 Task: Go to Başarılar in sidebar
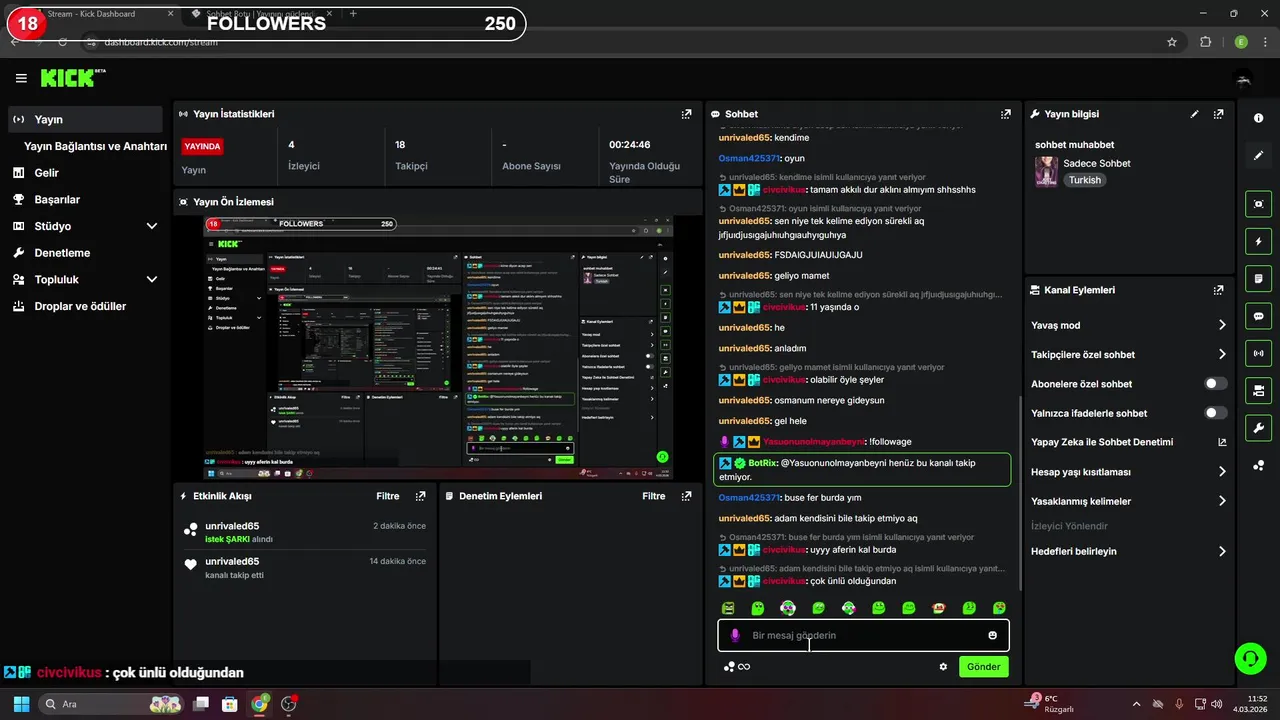coord(85,199)
